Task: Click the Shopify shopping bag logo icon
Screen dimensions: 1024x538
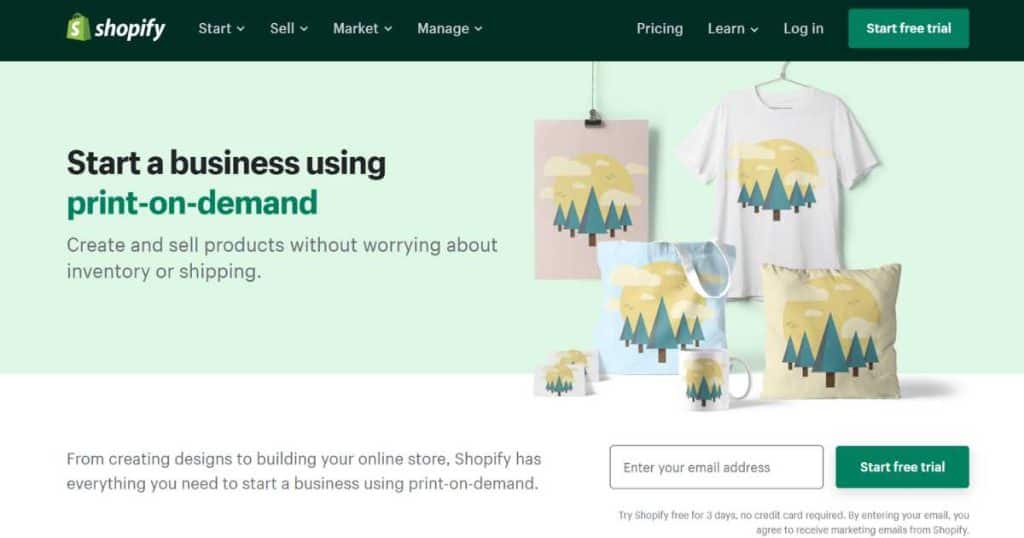Action: pyautogui.click(x=78, y=27)
